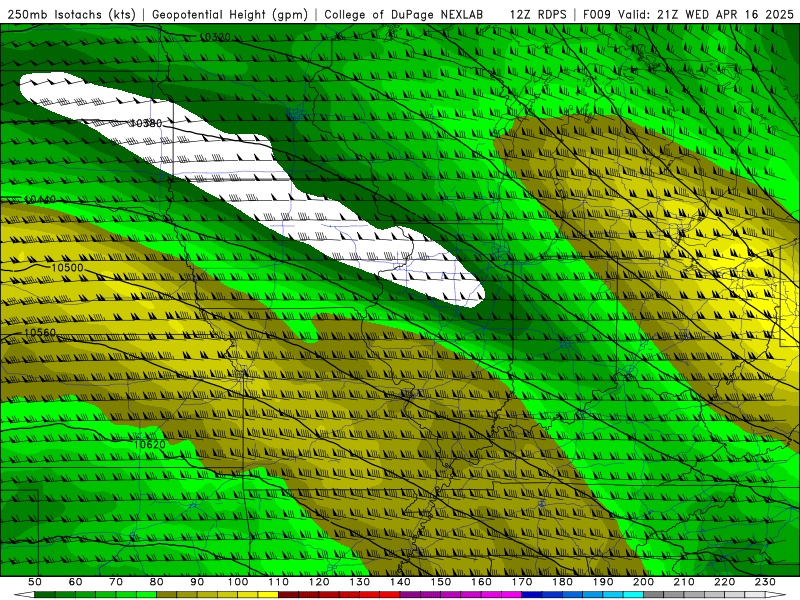Image resolution: width=800 pixels, height=600 pixels.
Task: Click the 80 knots legend label
Action: point(157,582)
